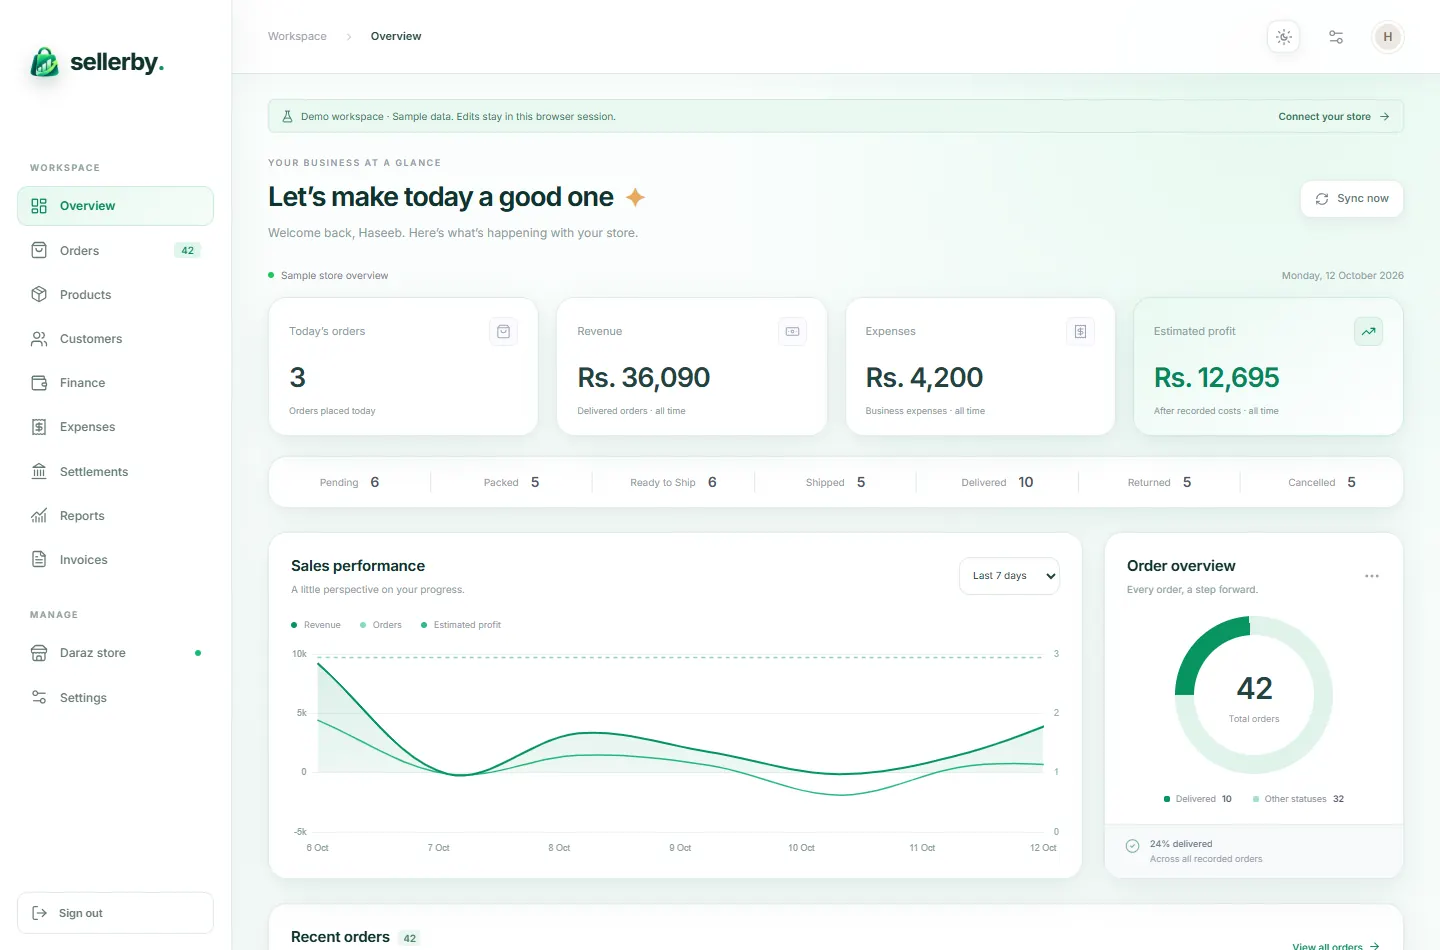Click the Connect your store link
The width and height of the screenshot is (1440, 950).
(1334, 117)
